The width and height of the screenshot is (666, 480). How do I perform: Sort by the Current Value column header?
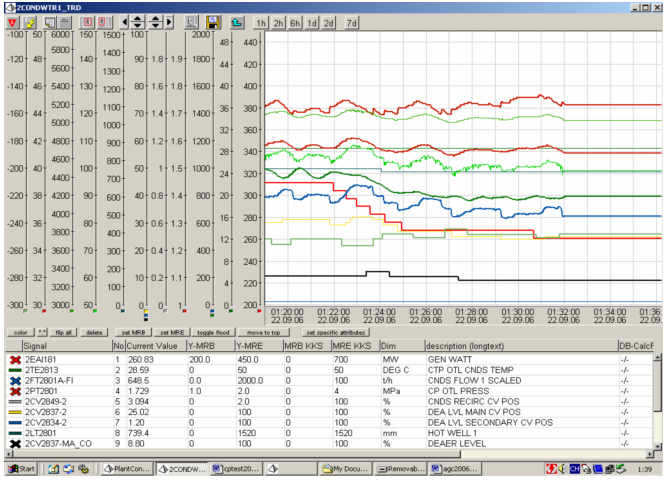154,345
